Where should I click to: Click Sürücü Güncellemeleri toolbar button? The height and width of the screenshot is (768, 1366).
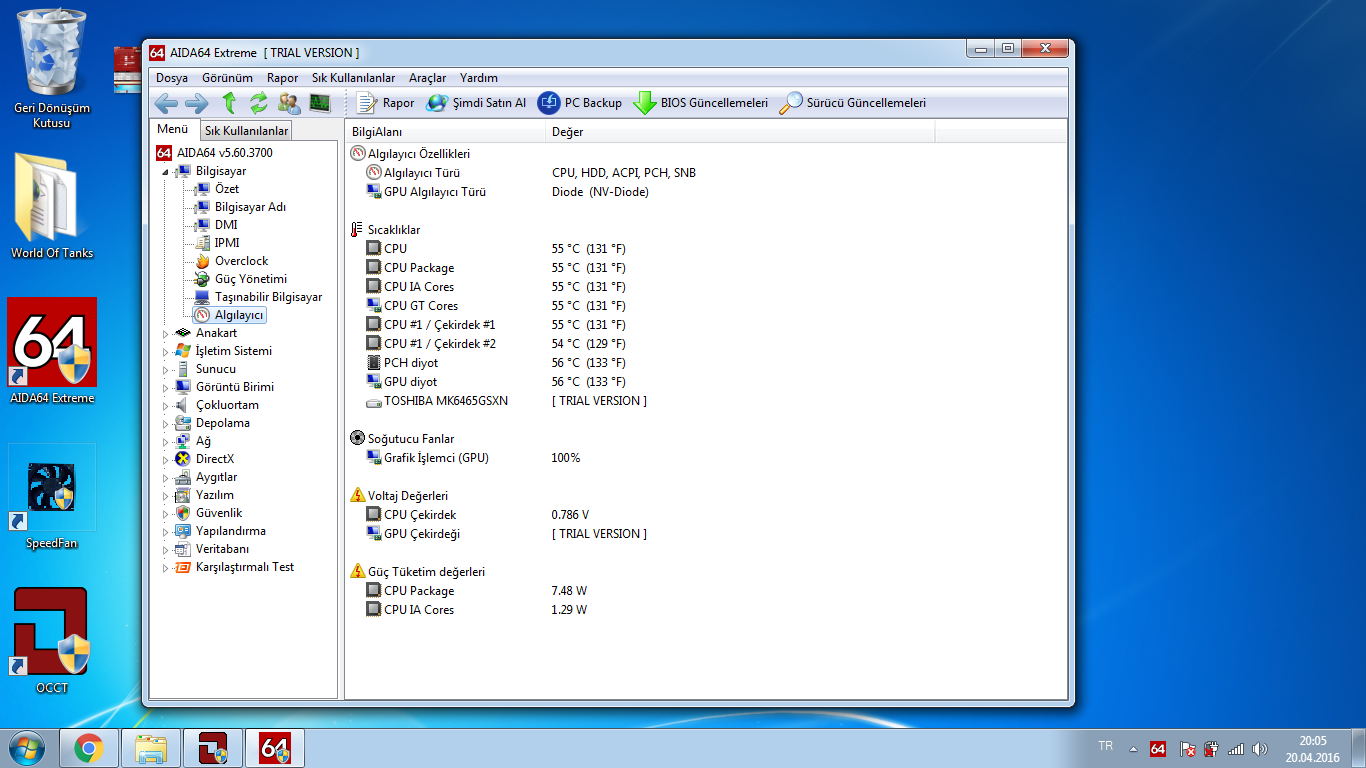[x=853, y=102]
